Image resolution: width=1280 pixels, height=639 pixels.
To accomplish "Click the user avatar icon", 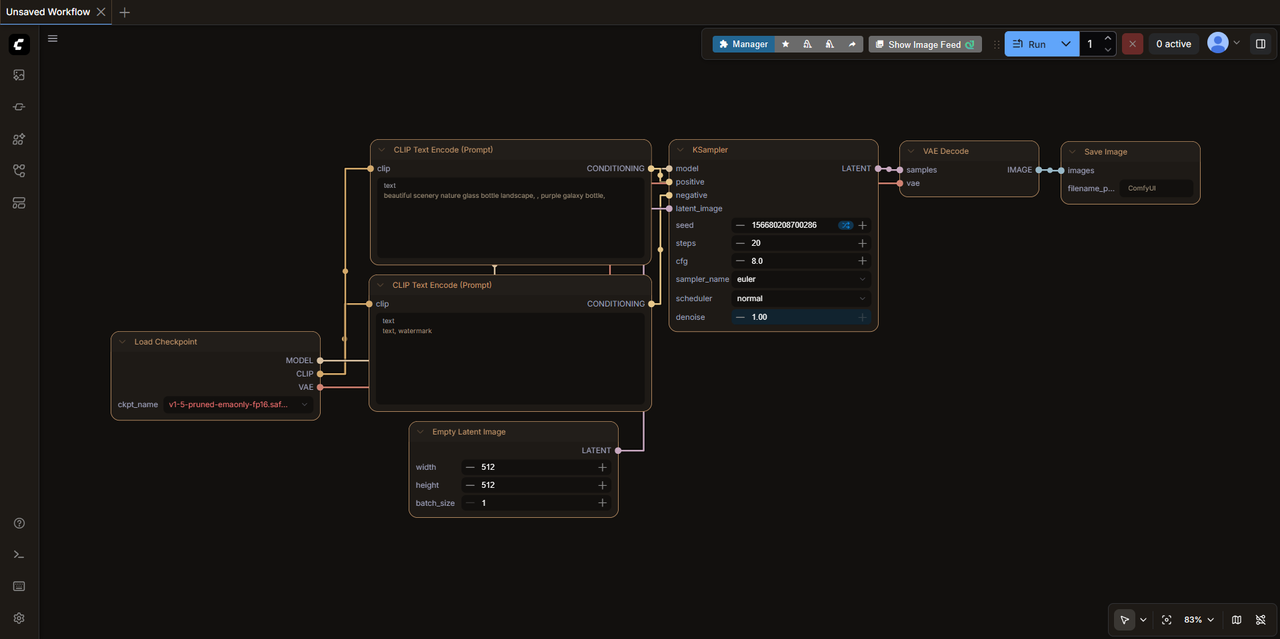I will click(1217, 43).
